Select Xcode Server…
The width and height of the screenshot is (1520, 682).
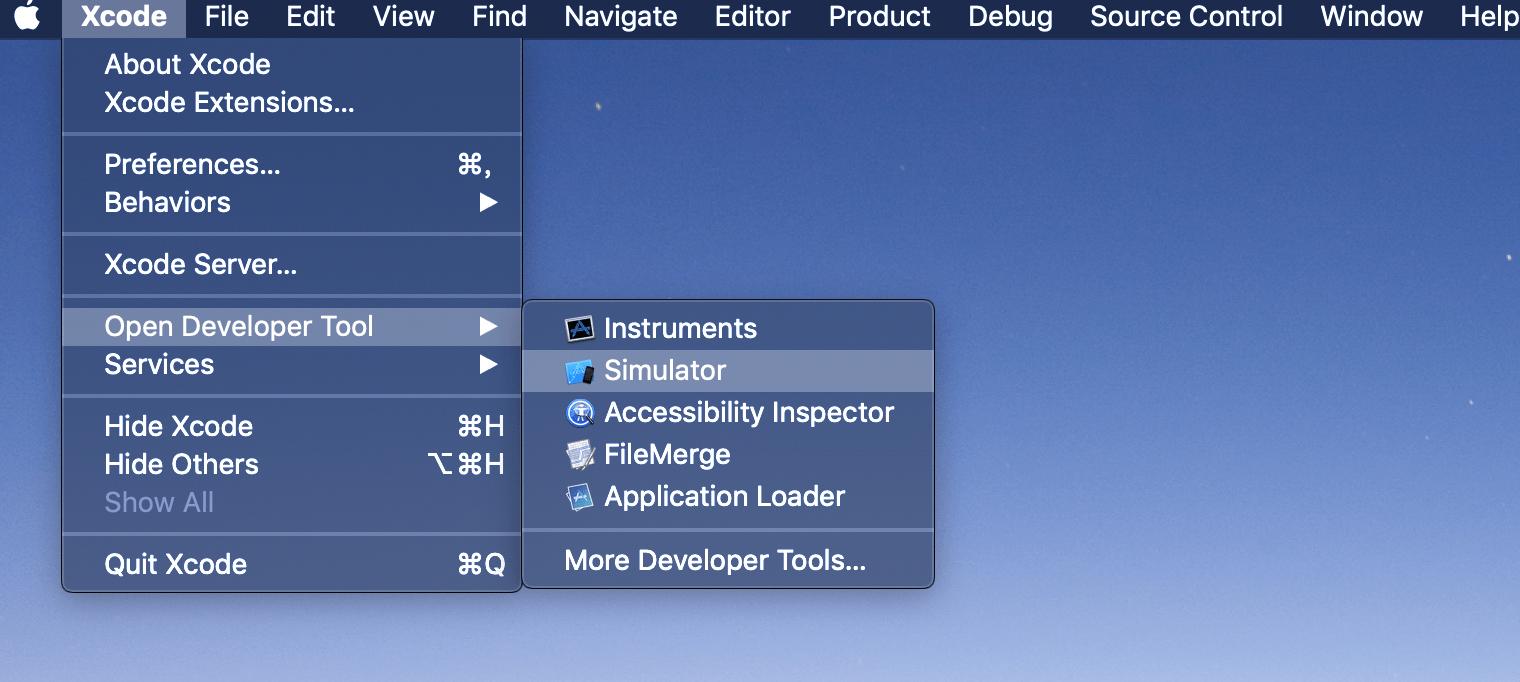(x=200, y=265)
